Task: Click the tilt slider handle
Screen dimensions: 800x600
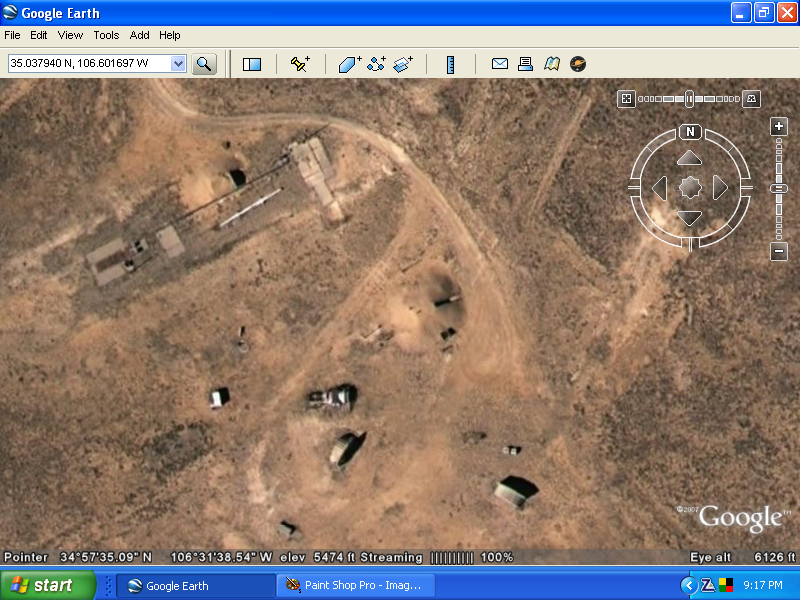Action: click(x=689, y=99)
